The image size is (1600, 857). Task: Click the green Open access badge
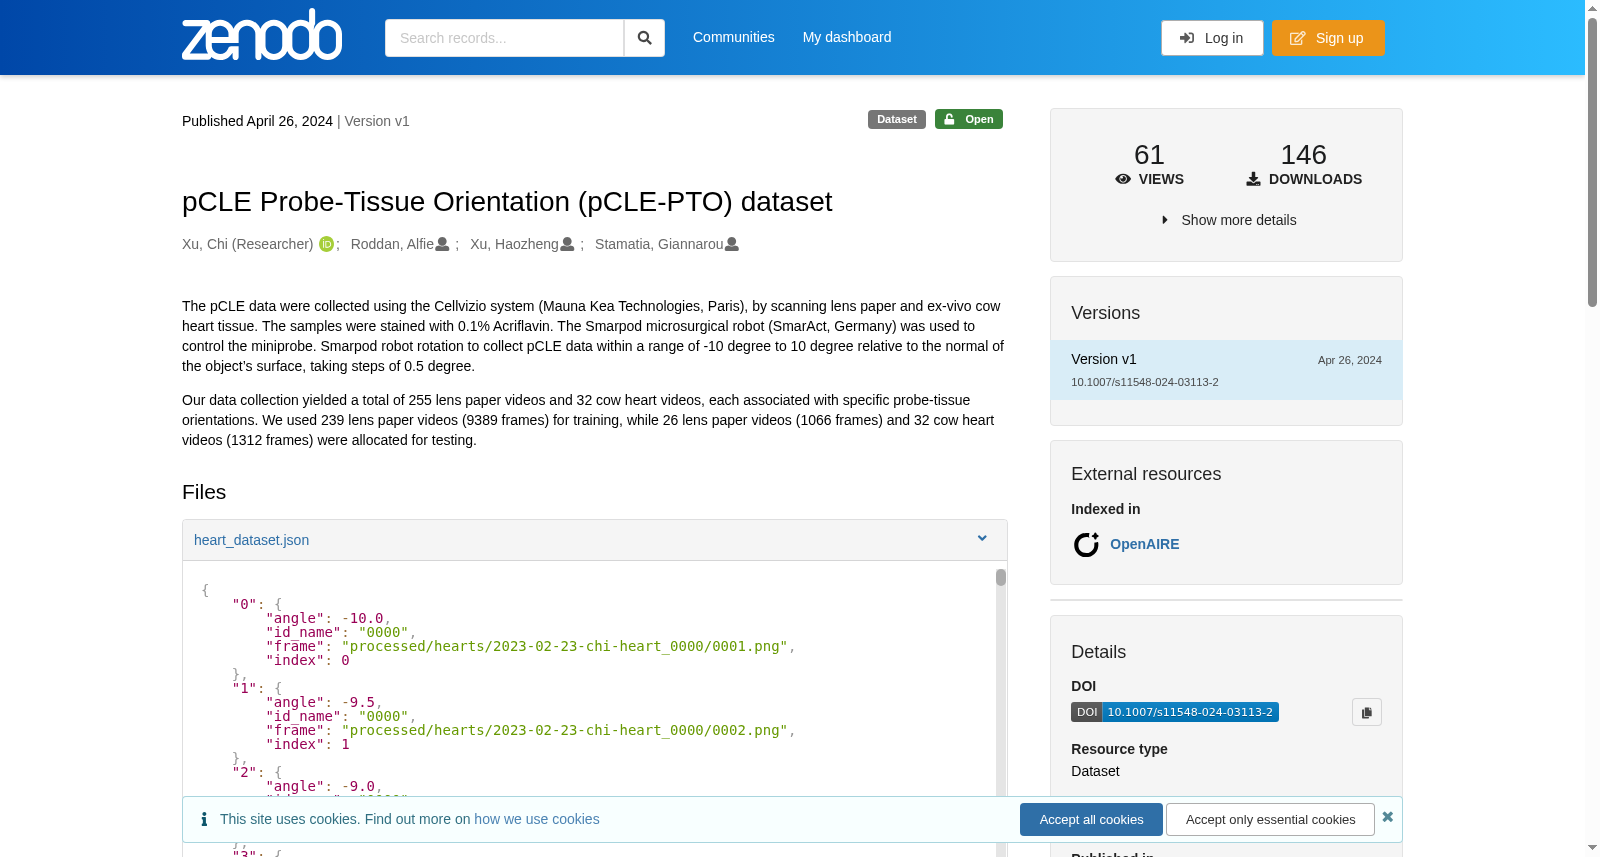(969, 119)
